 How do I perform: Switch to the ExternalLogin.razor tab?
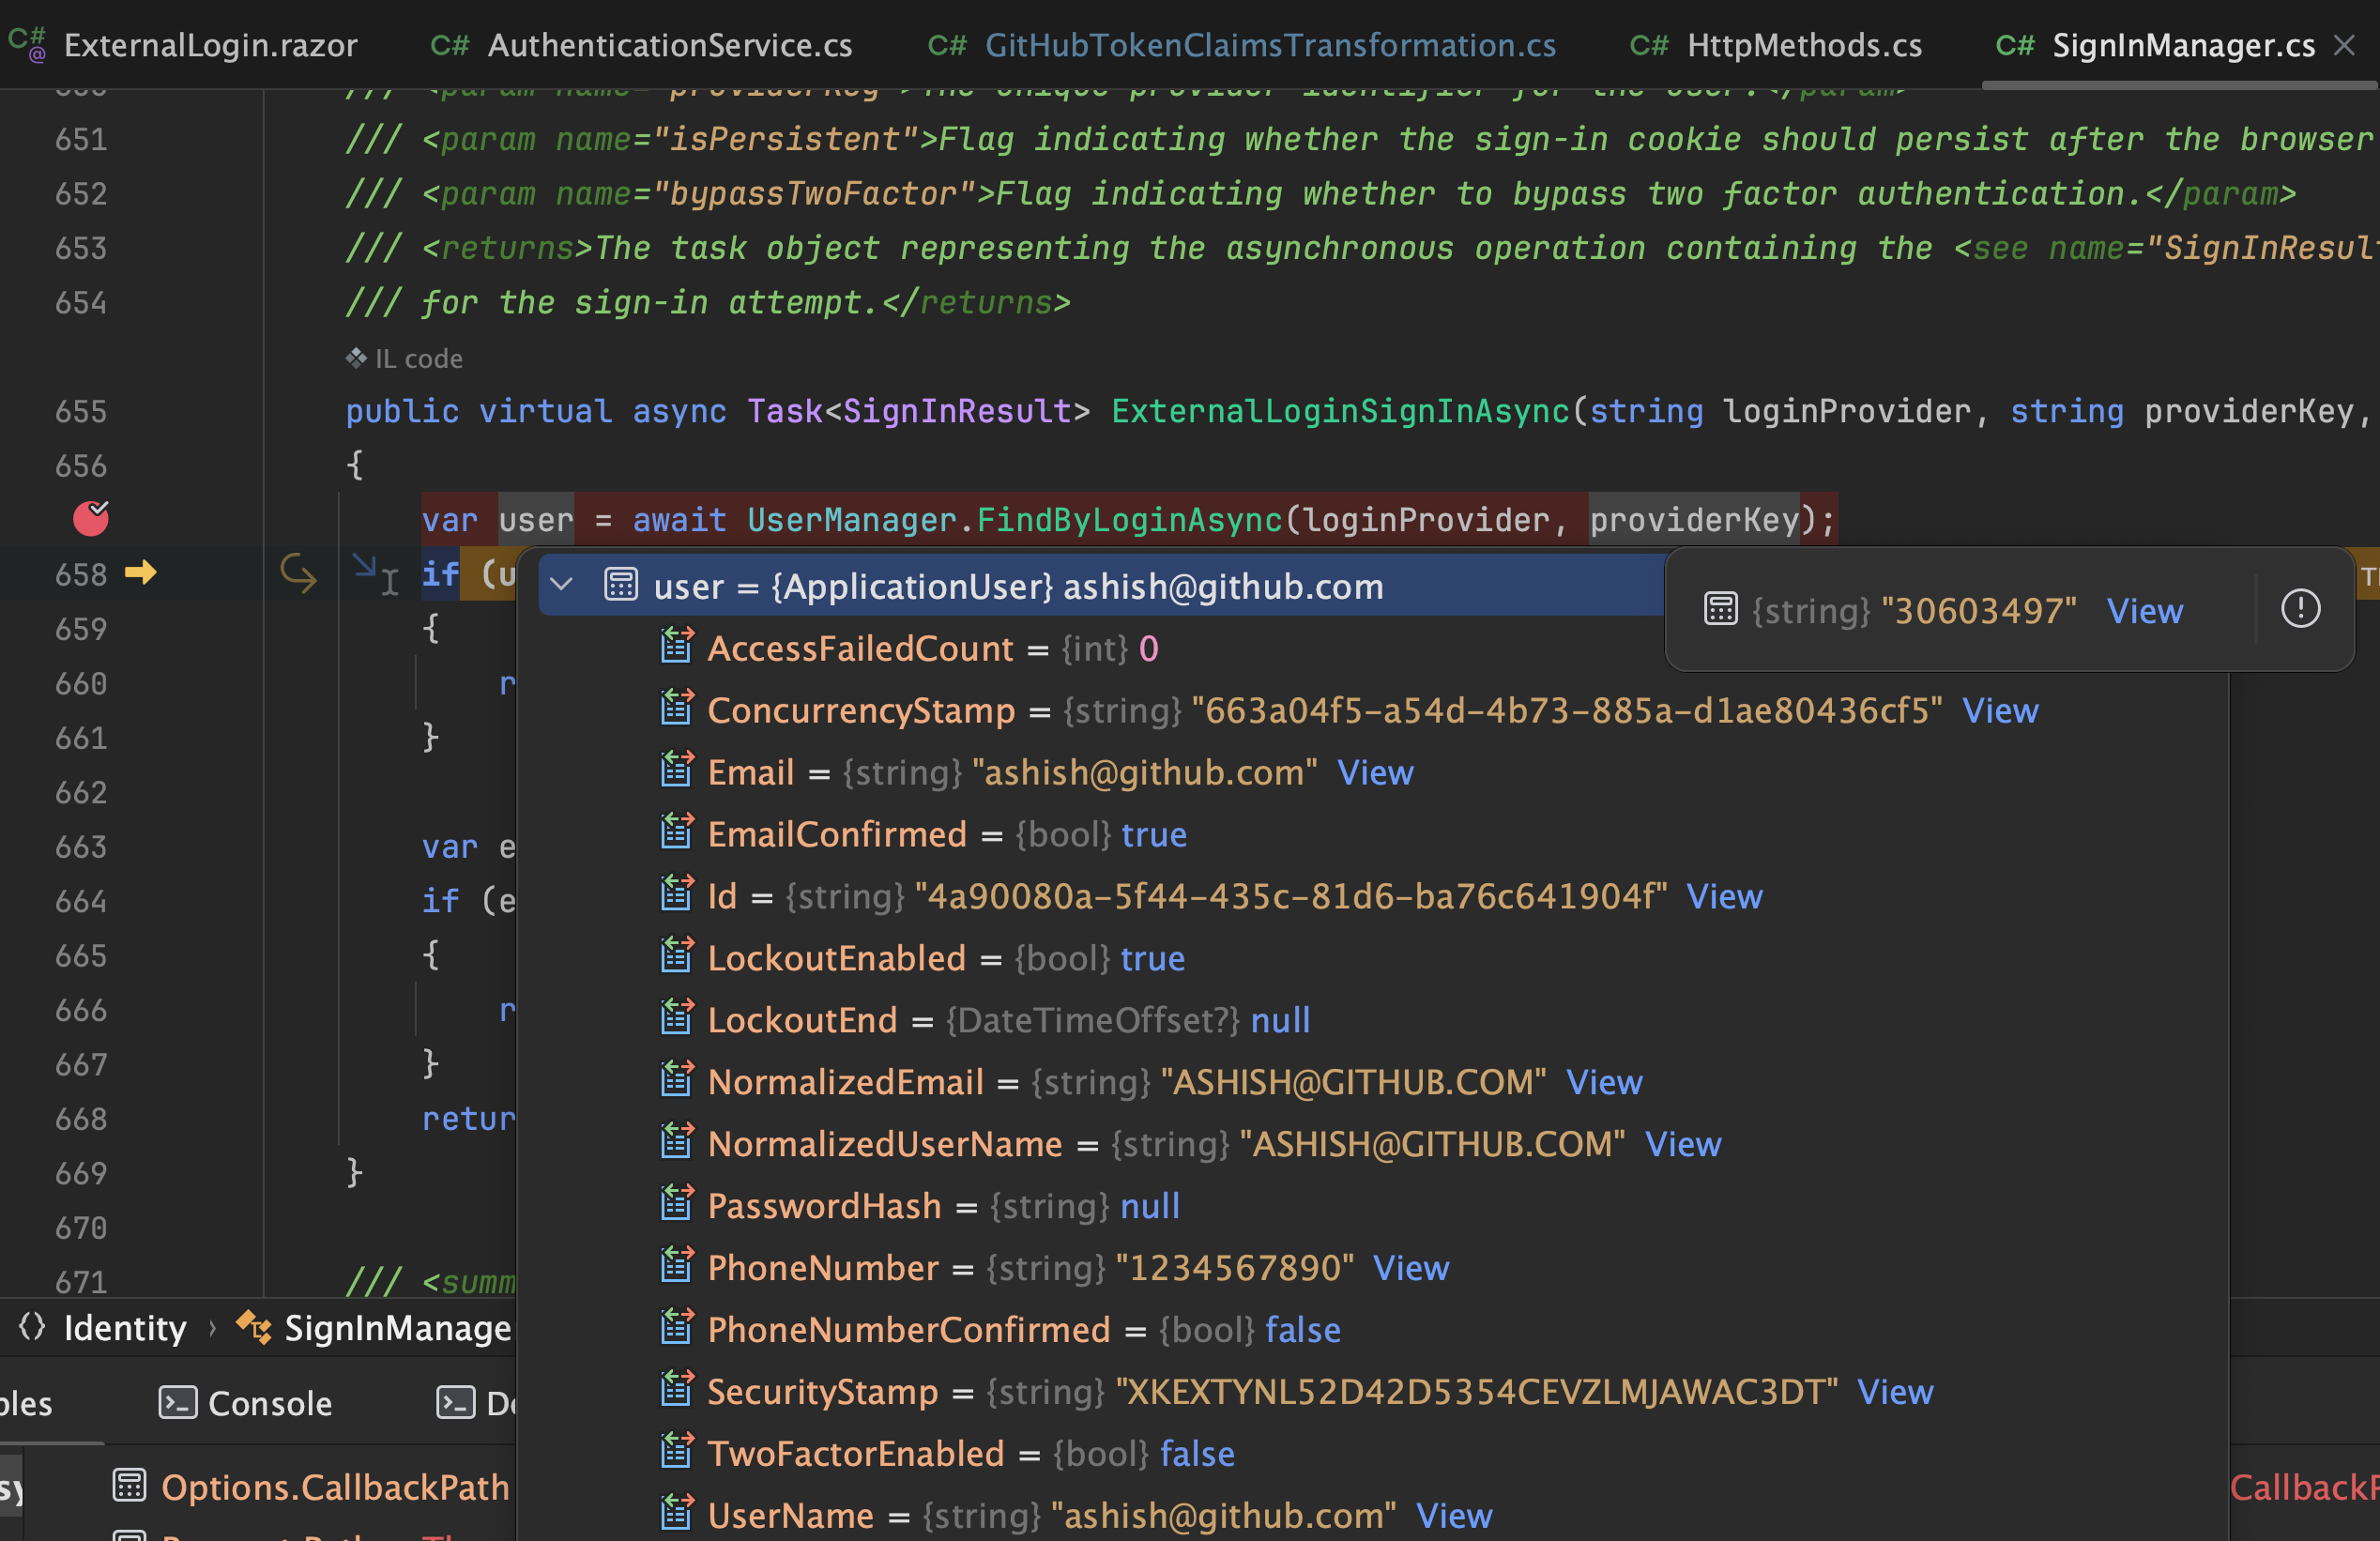click(x=210, y=44)
